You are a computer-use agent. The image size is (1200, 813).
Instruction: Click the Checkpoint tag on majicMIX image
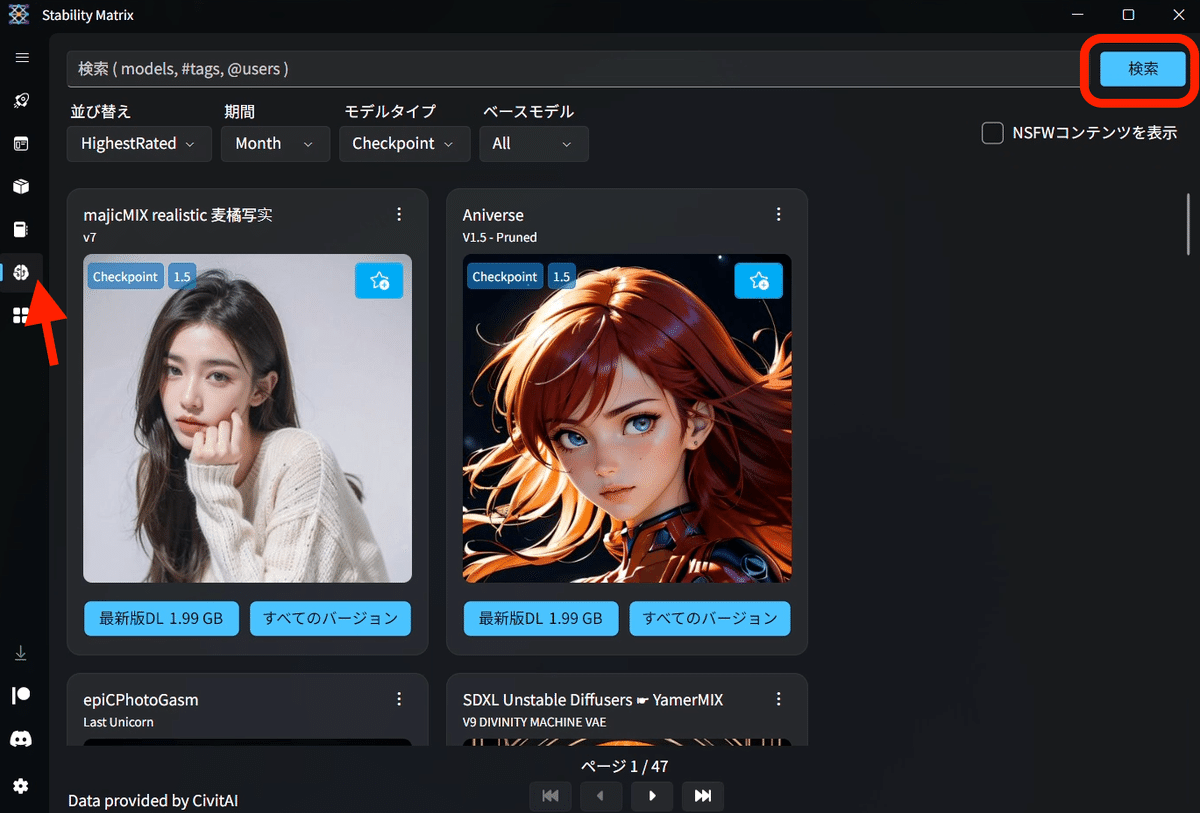click(x=126, y=277)
